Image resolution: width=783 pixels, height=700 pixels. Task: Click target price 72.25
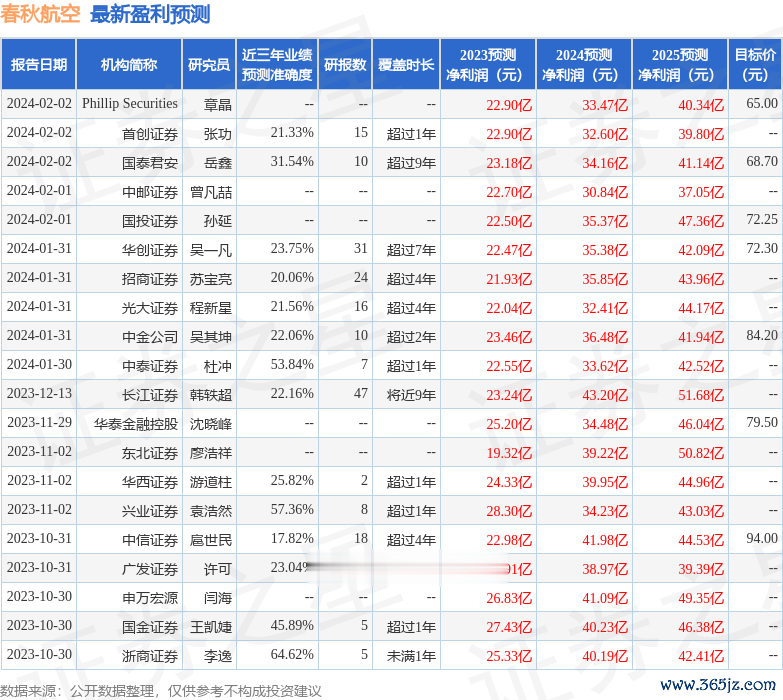[x=762, y=219]
